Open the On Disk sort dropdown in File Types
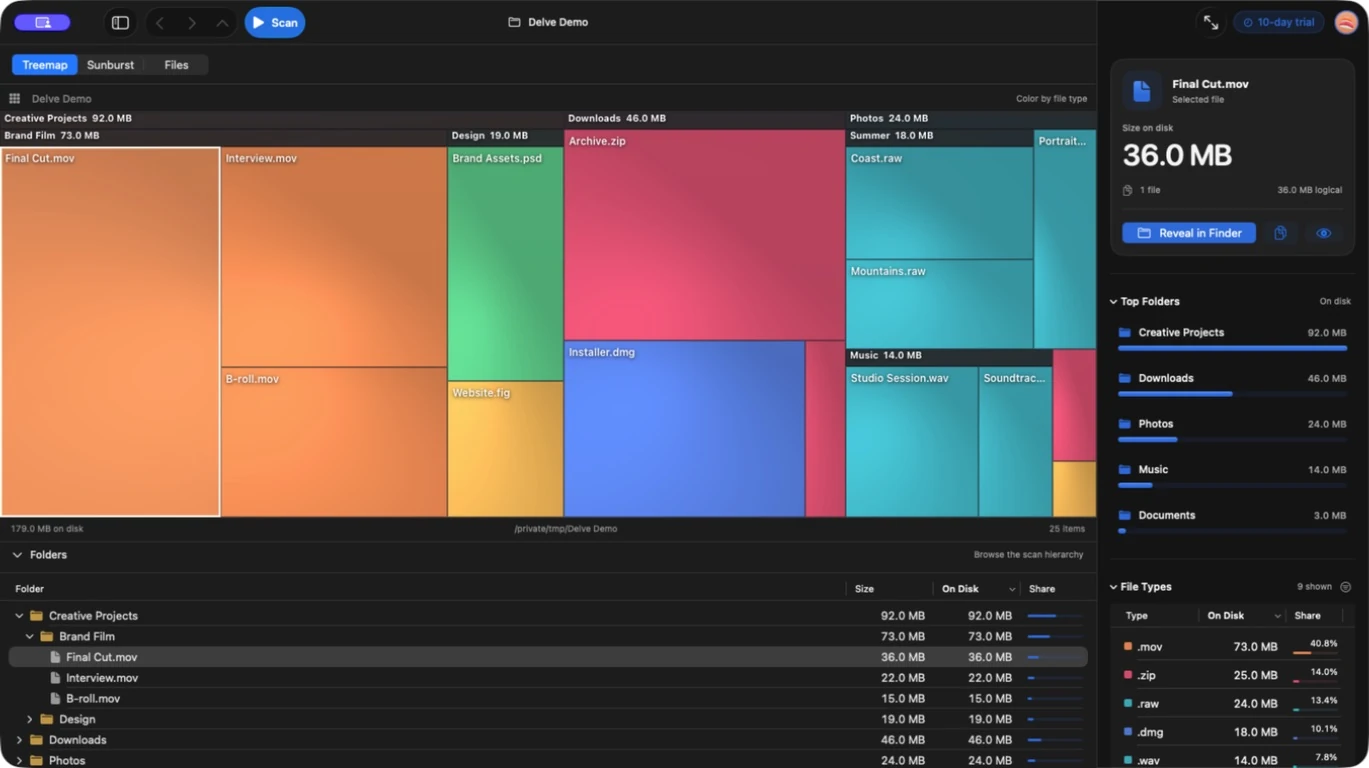Screen dimensions: 1369x768 (x=1277, y=616)
